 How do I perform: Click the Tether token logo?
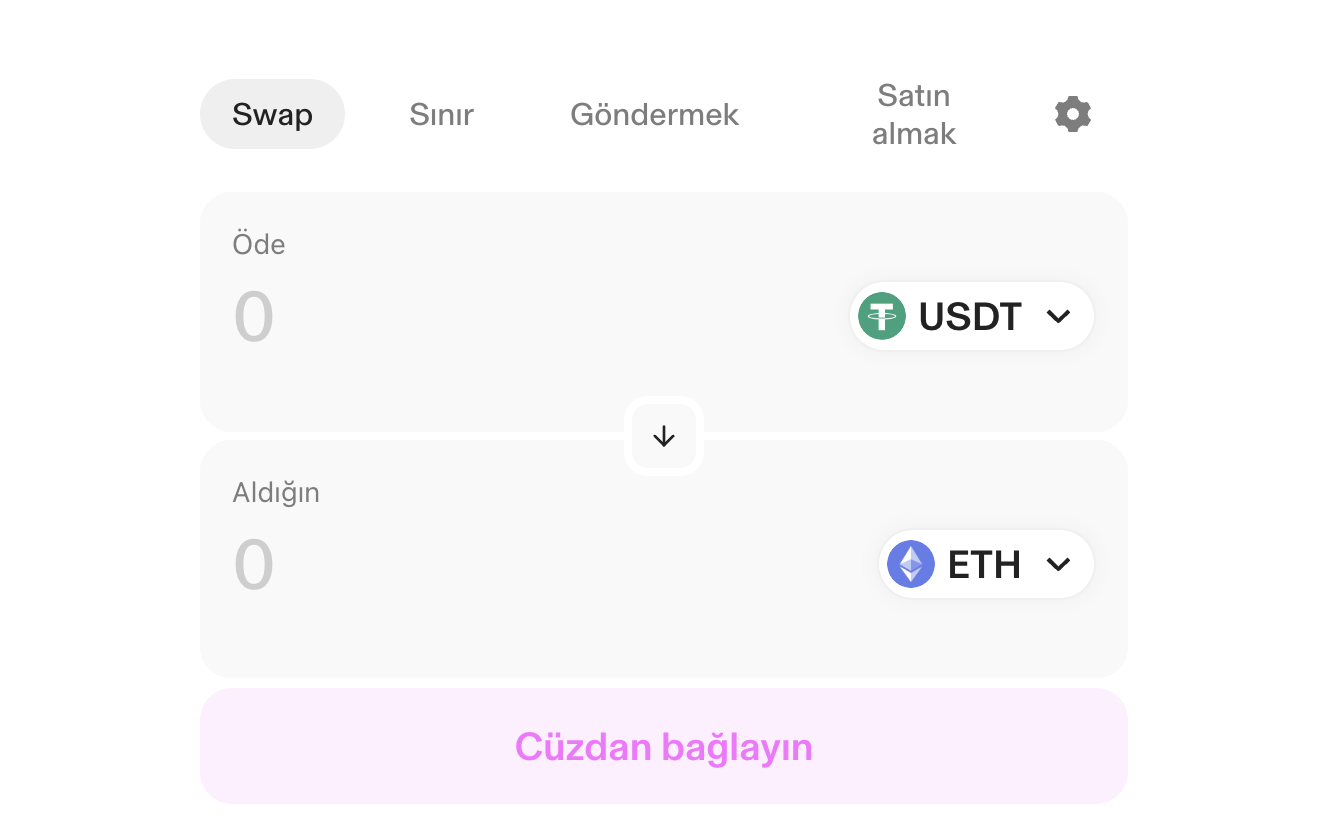coord(881,316)
